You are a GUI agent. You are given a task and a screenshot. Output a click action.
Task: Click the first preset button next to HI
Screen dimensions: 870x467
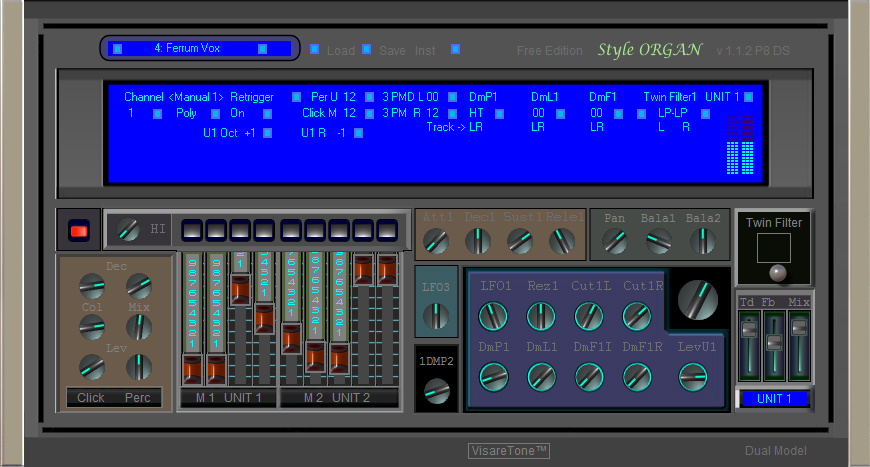[192, 230]
